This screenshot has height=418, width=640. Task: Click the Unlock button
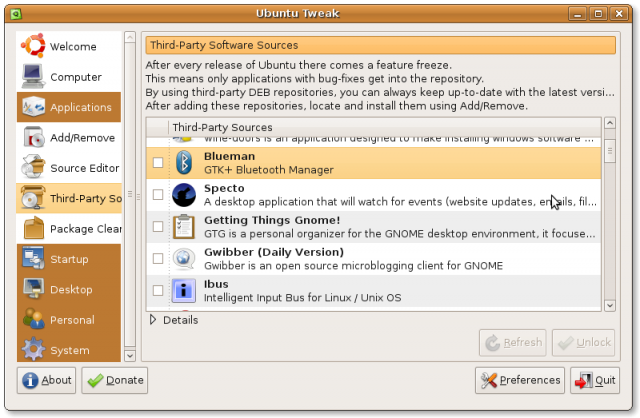pos(583,342)
